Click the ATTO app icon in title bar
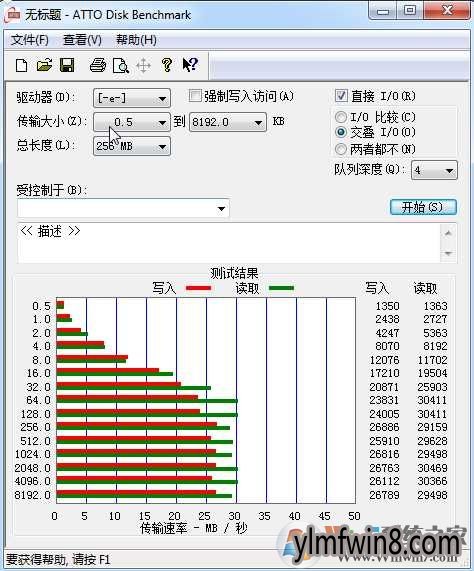This screenshot has height=571, width=474. pyautogui.click(x=12, y=15)
